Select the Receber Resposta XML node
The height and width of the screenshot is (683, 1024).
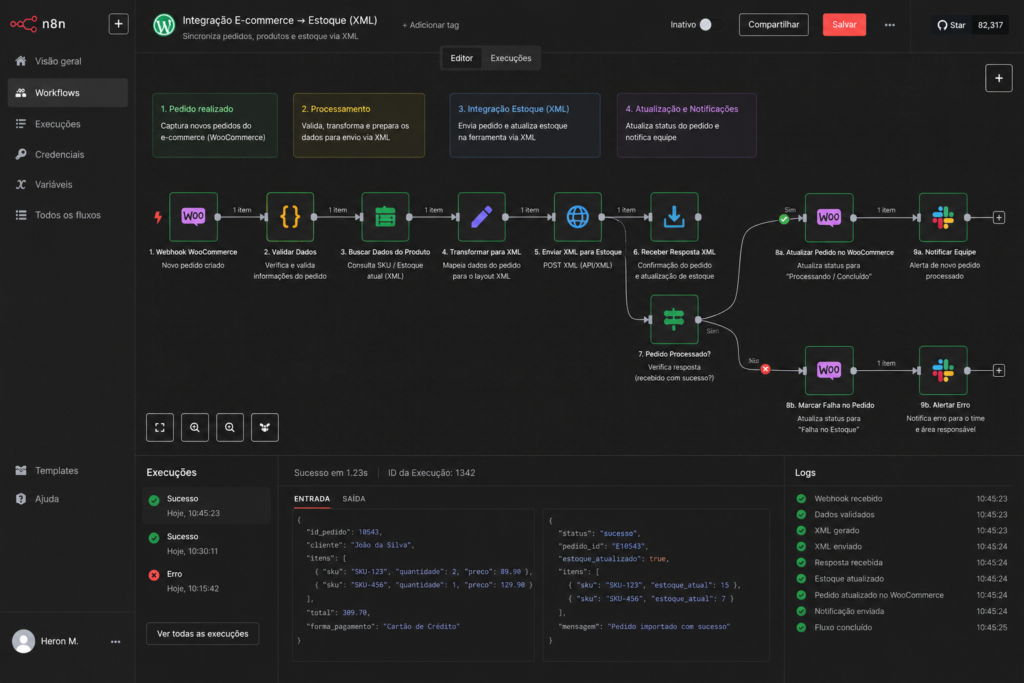(674, 217)
